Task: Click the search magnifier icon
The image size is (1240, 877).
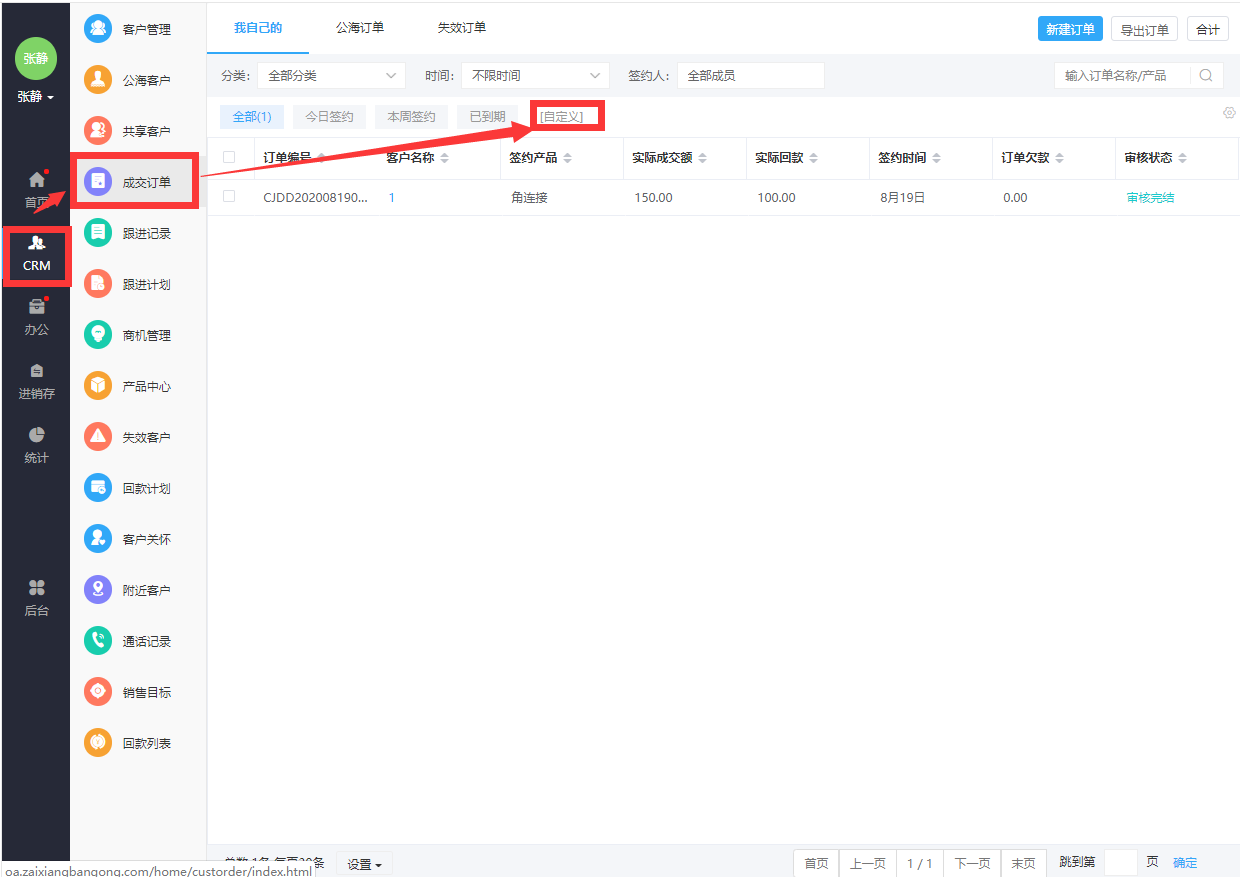Action: (x=1206, y=75)
